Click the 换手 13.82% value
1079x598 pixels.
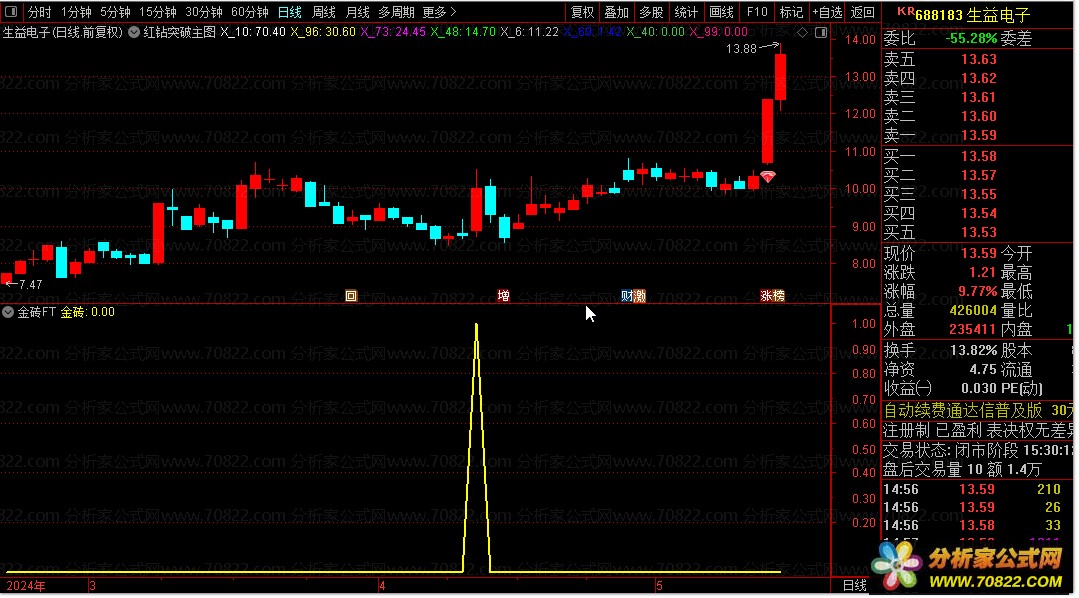click(x=974, y=350)
